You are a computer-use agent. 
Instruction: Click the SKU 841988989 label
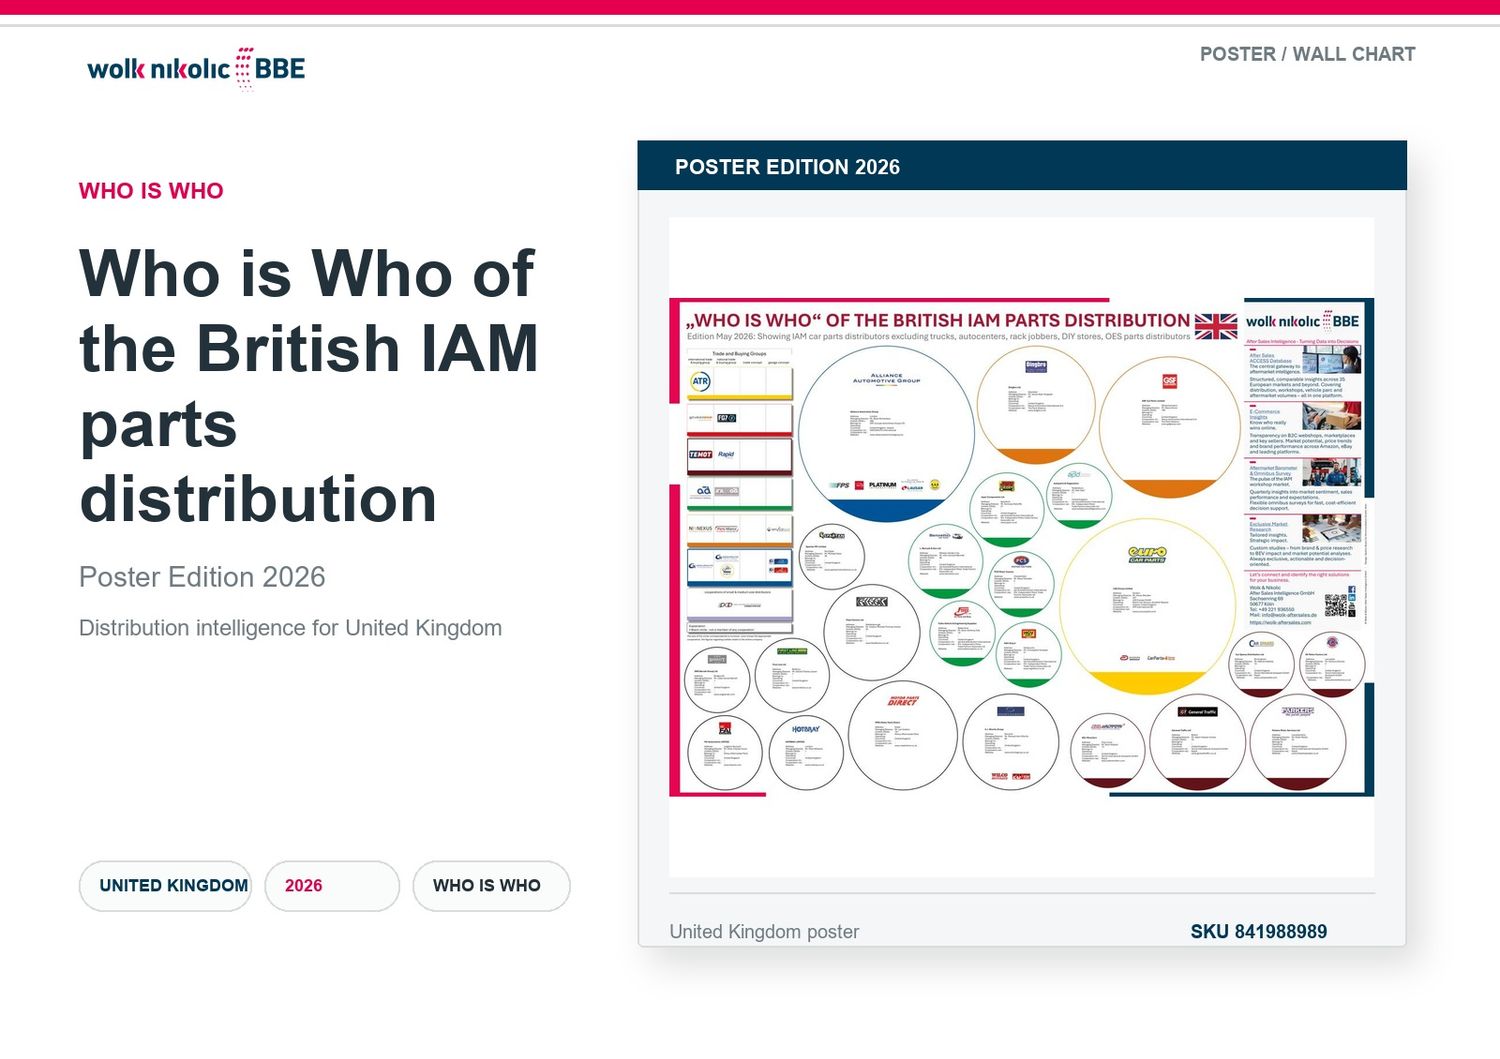click(x=1258, y=931)
